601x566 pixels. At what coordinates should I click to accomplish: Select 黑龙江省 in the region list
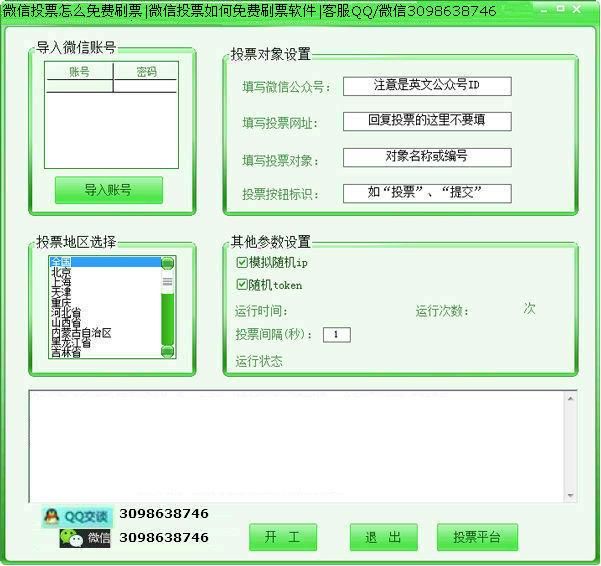click(x=105, y=342)
